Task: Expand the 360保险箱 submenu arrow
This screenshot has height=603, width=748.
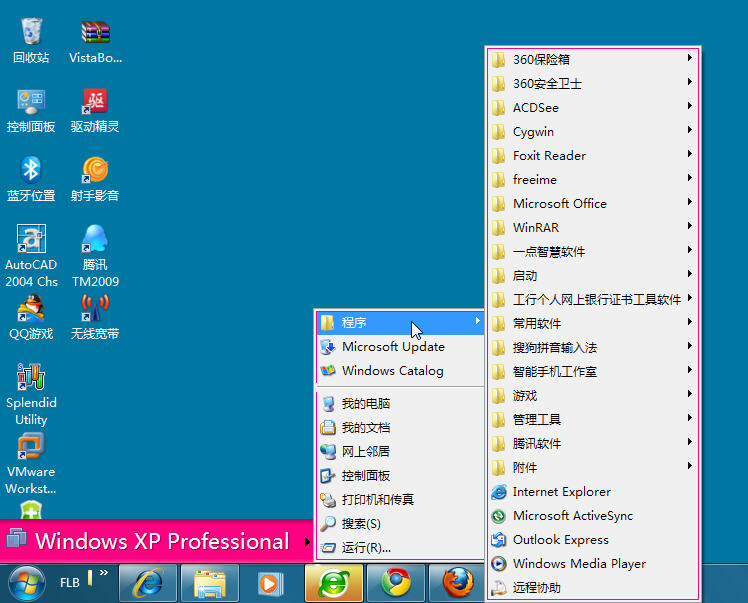Action: (690, 58)
